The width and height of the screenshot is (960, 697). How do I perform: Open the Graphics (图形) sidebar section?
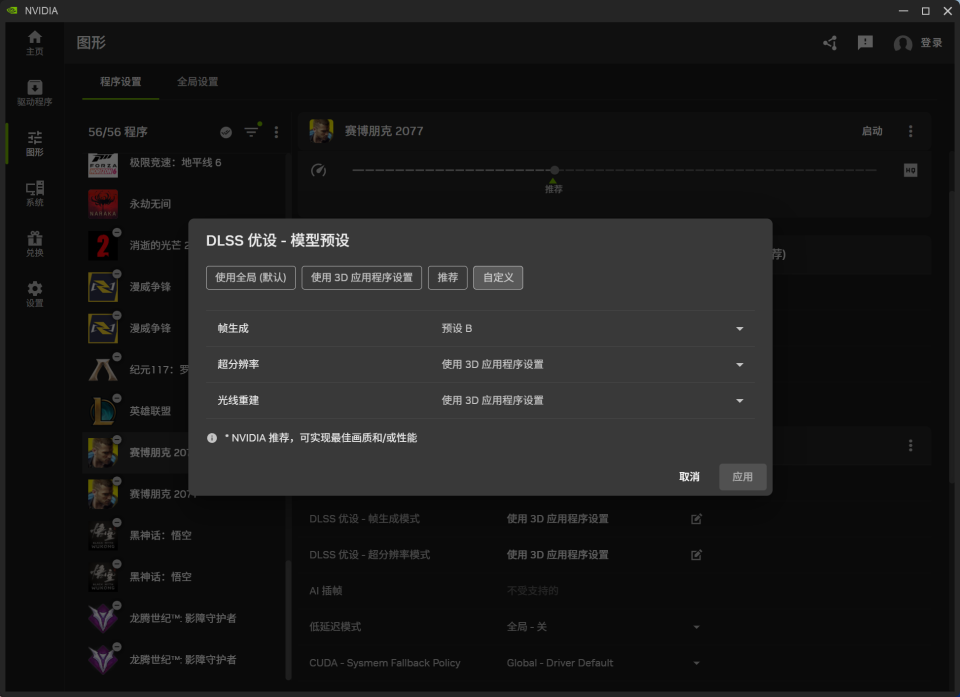[35, 143]
